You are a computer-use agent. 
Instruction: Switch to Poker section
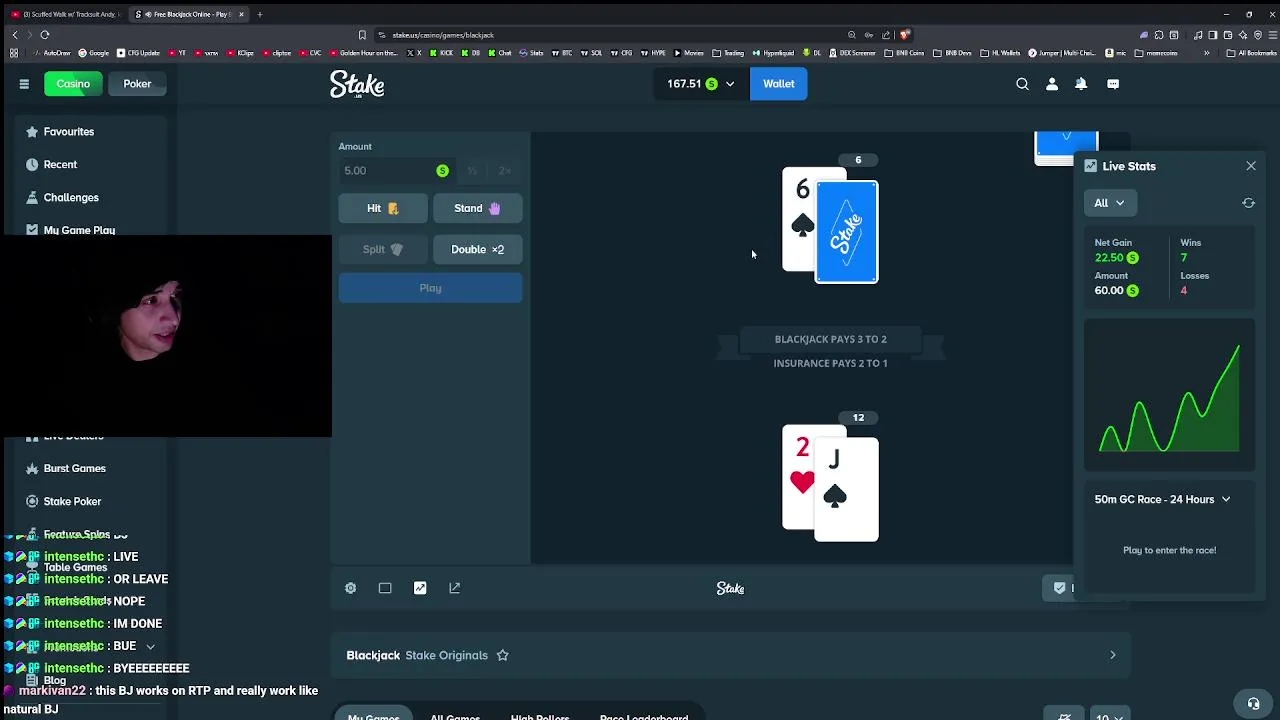[x=137, y=84]
